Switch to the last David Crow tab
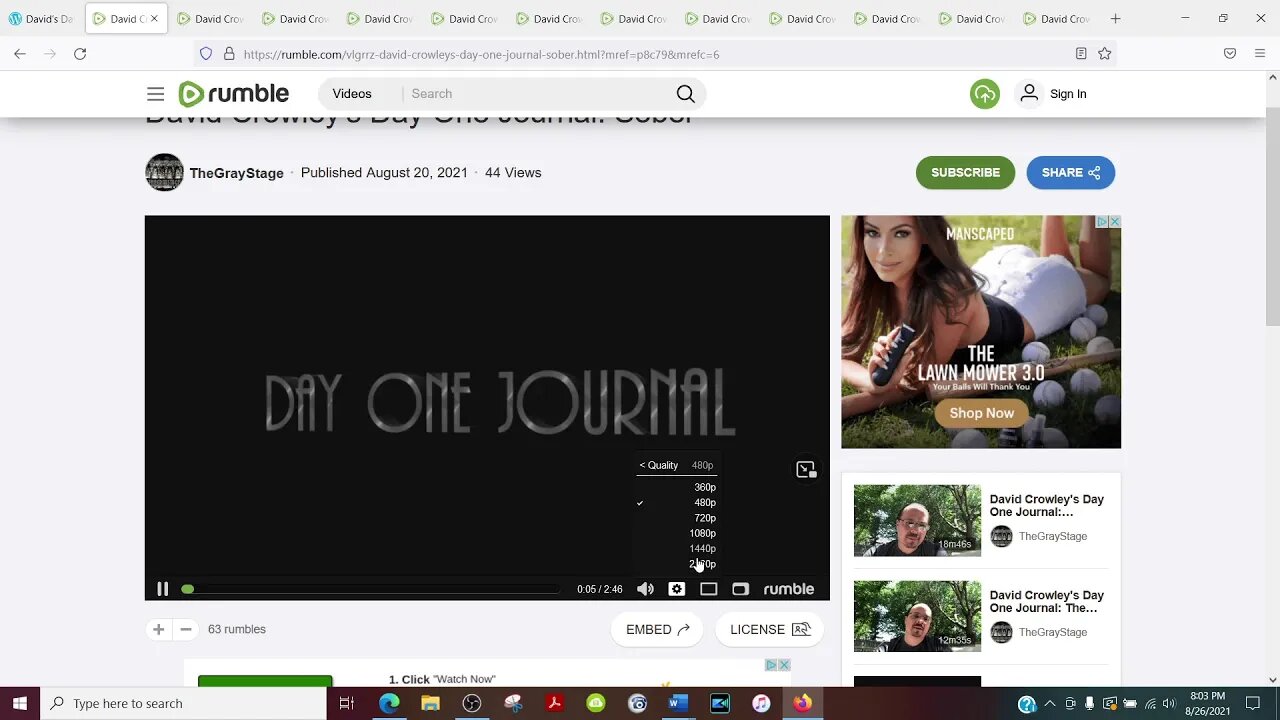1280x720 pixels. click(1056, 18)
